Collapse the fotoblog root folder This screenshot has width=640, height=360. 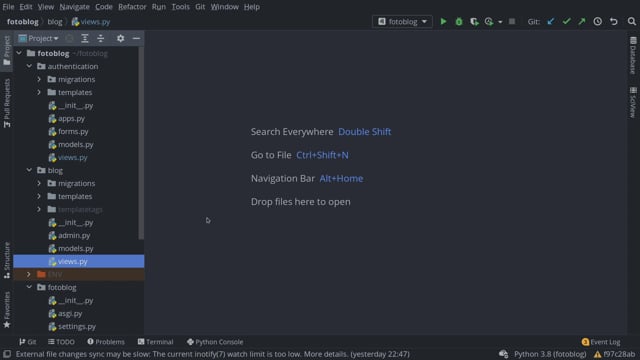tap(19, 53)
